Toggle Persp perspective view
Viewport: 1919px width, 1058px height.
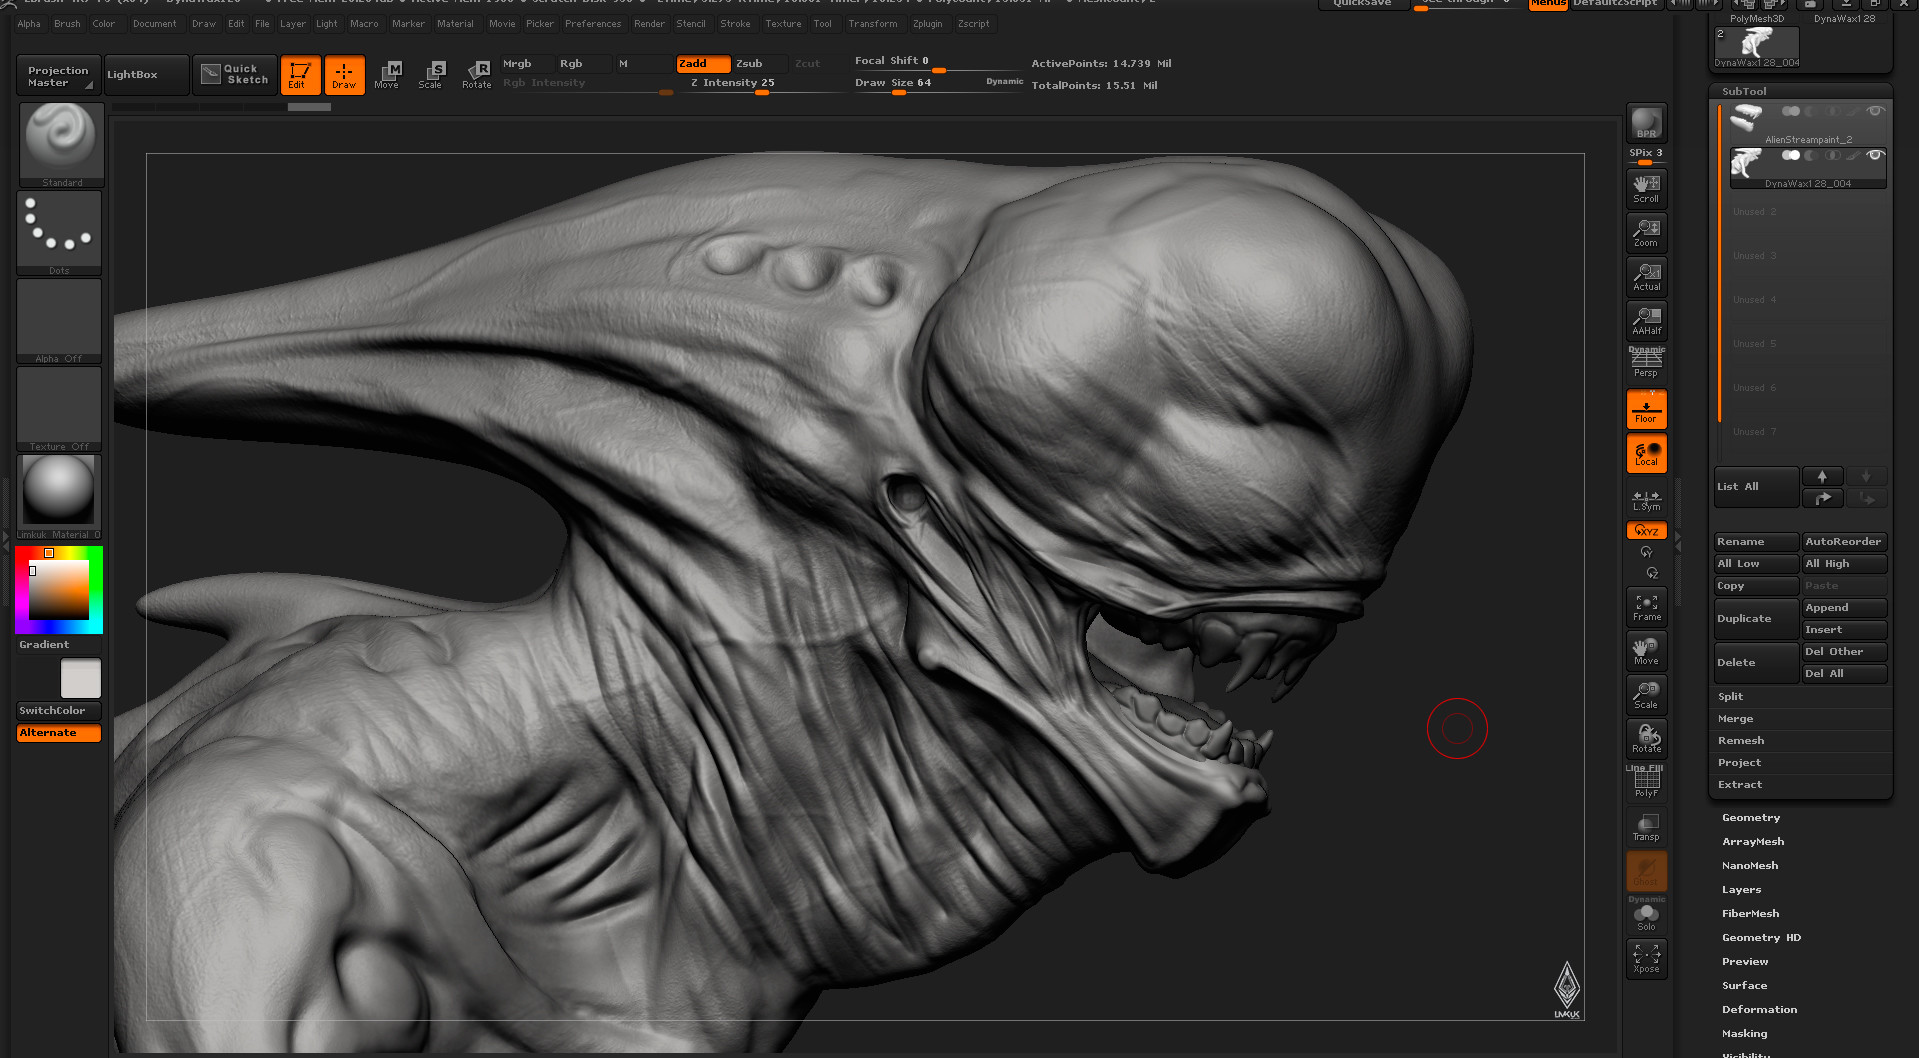(1646, 364)
